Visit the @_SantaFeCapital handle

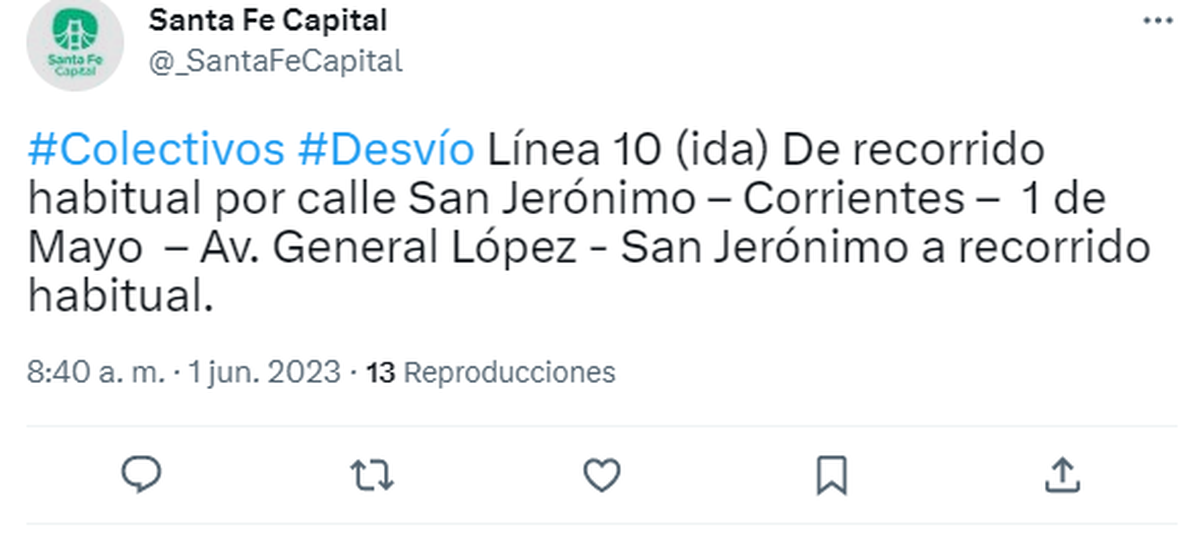tap(275, 61)
